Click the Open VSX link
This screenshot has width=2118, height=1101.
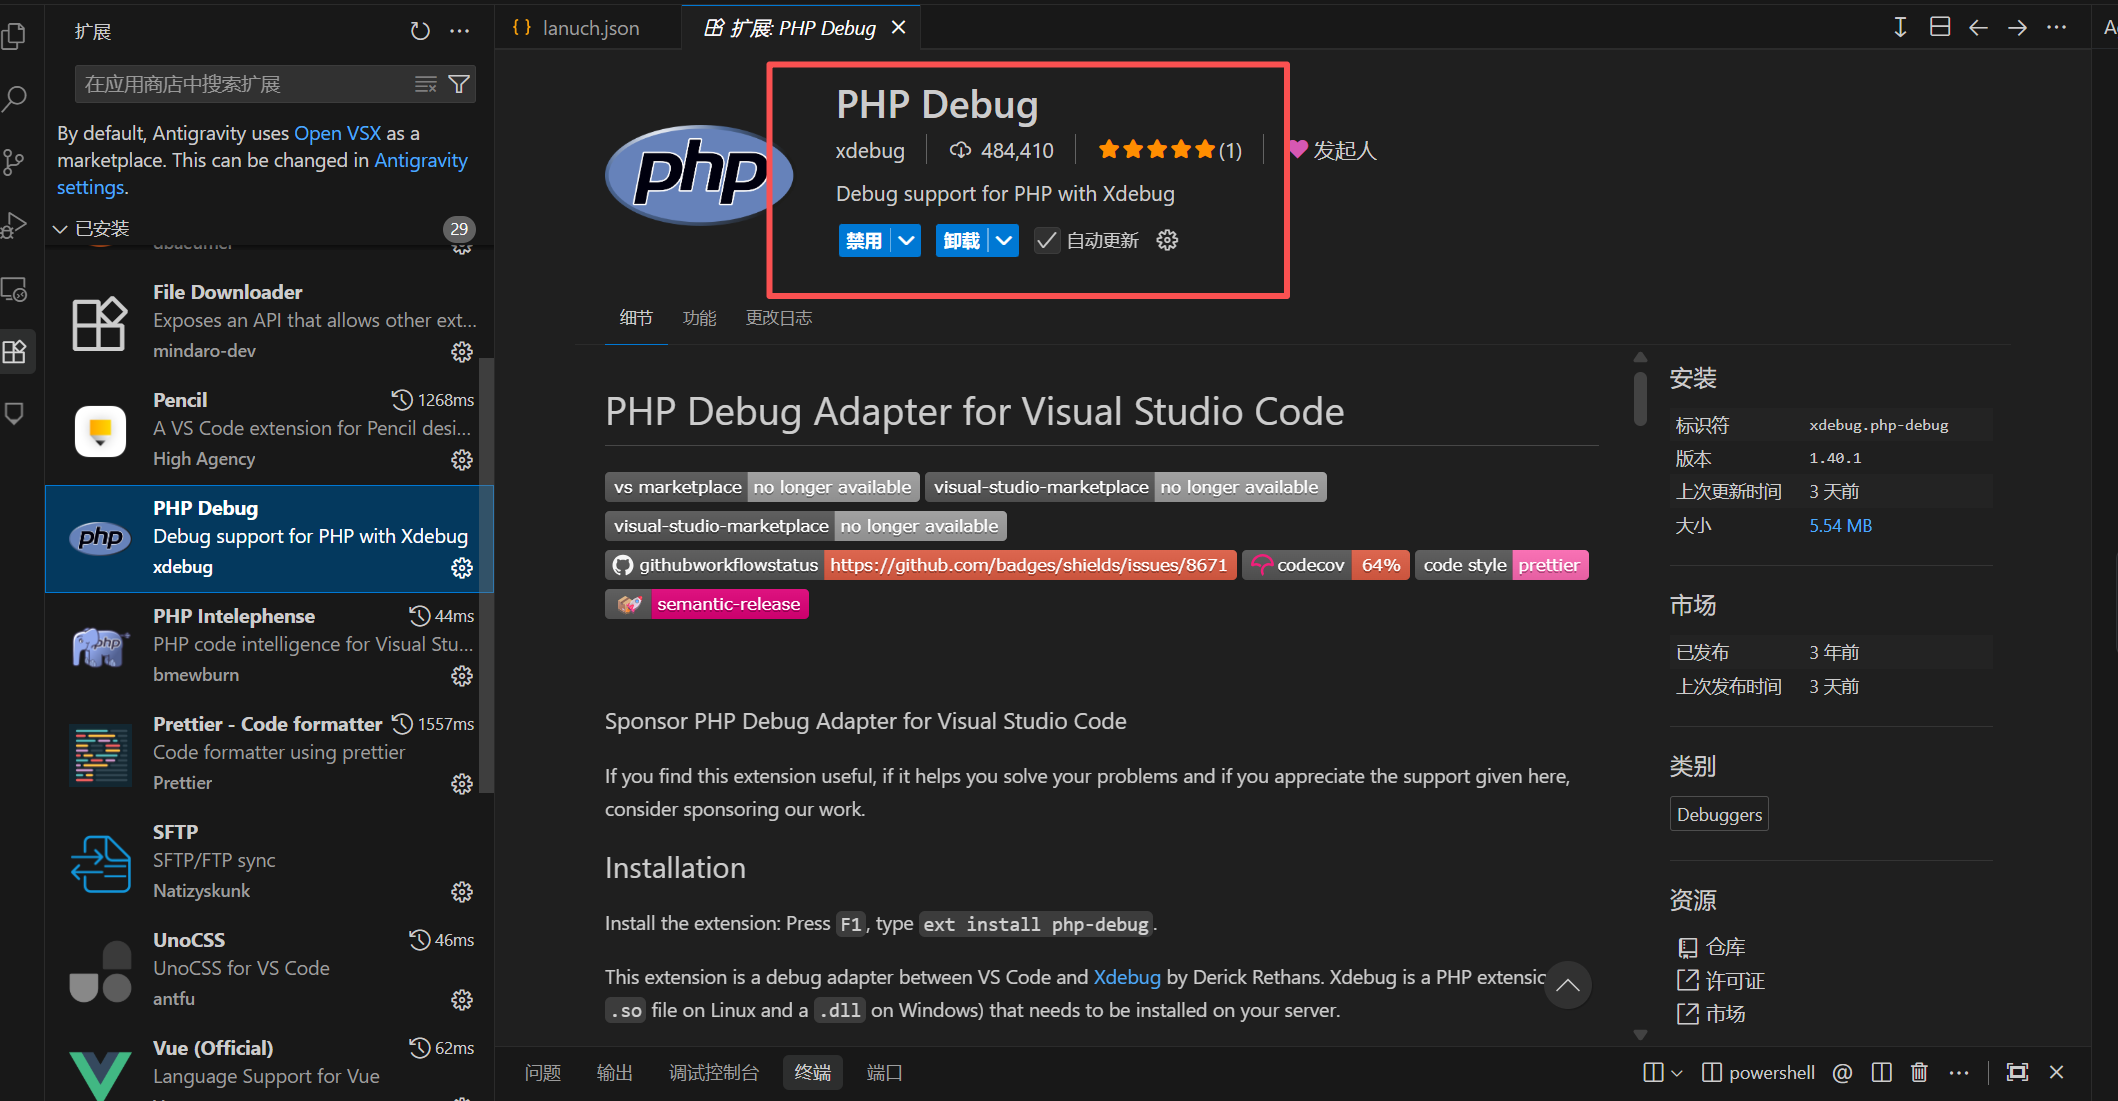tap(337, 133)
